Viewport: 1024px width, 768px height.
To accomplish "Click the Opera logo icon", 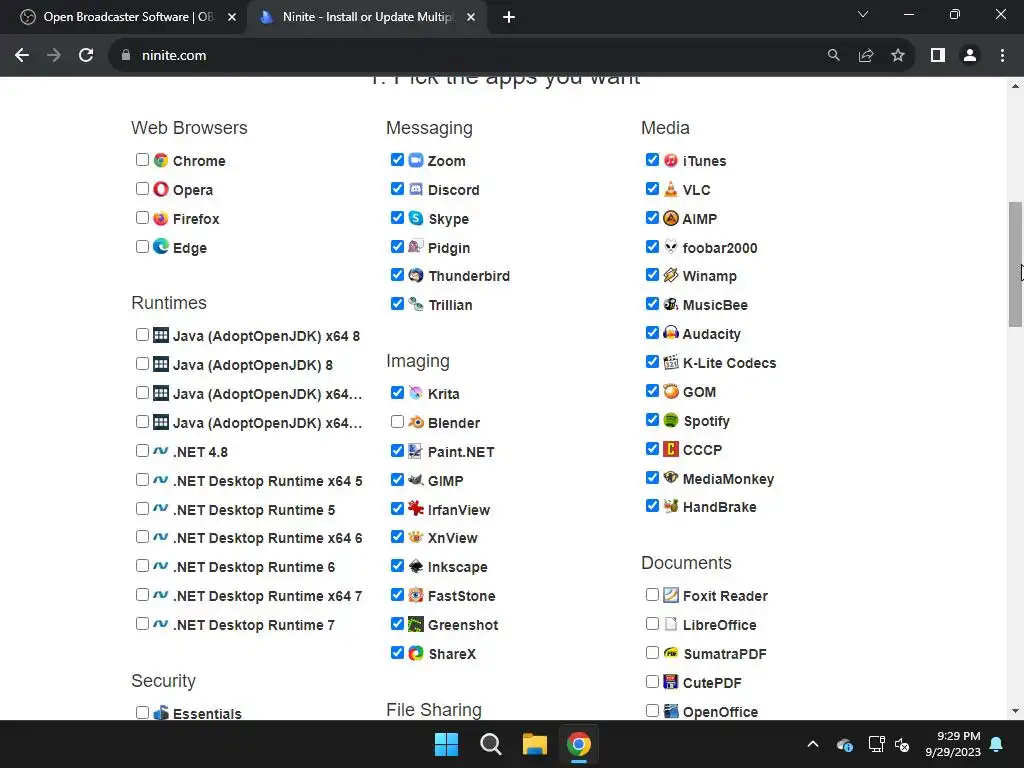I will [x=161, y=189].
